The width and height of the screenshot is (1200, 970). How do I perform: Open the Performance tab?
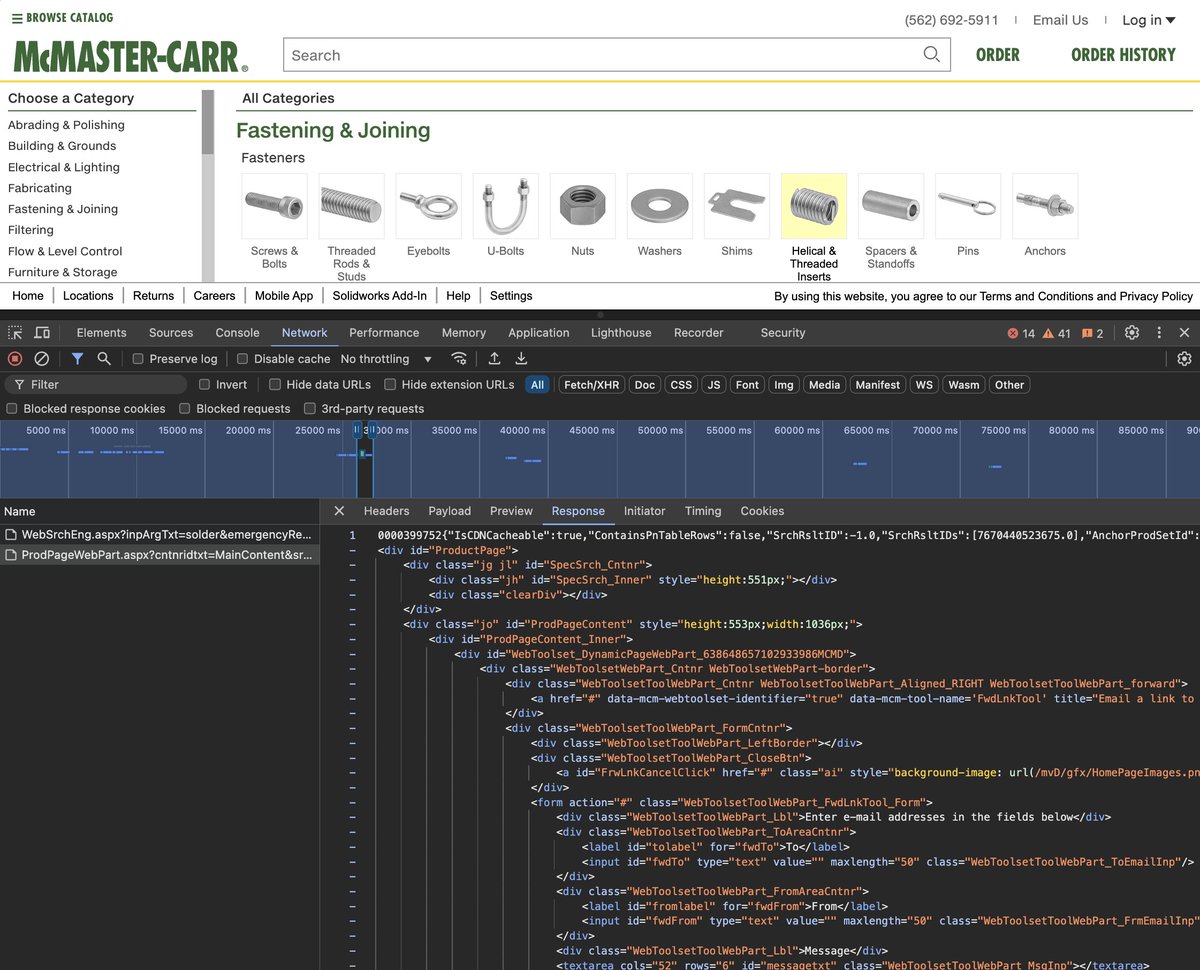click(x=384, y=333)
